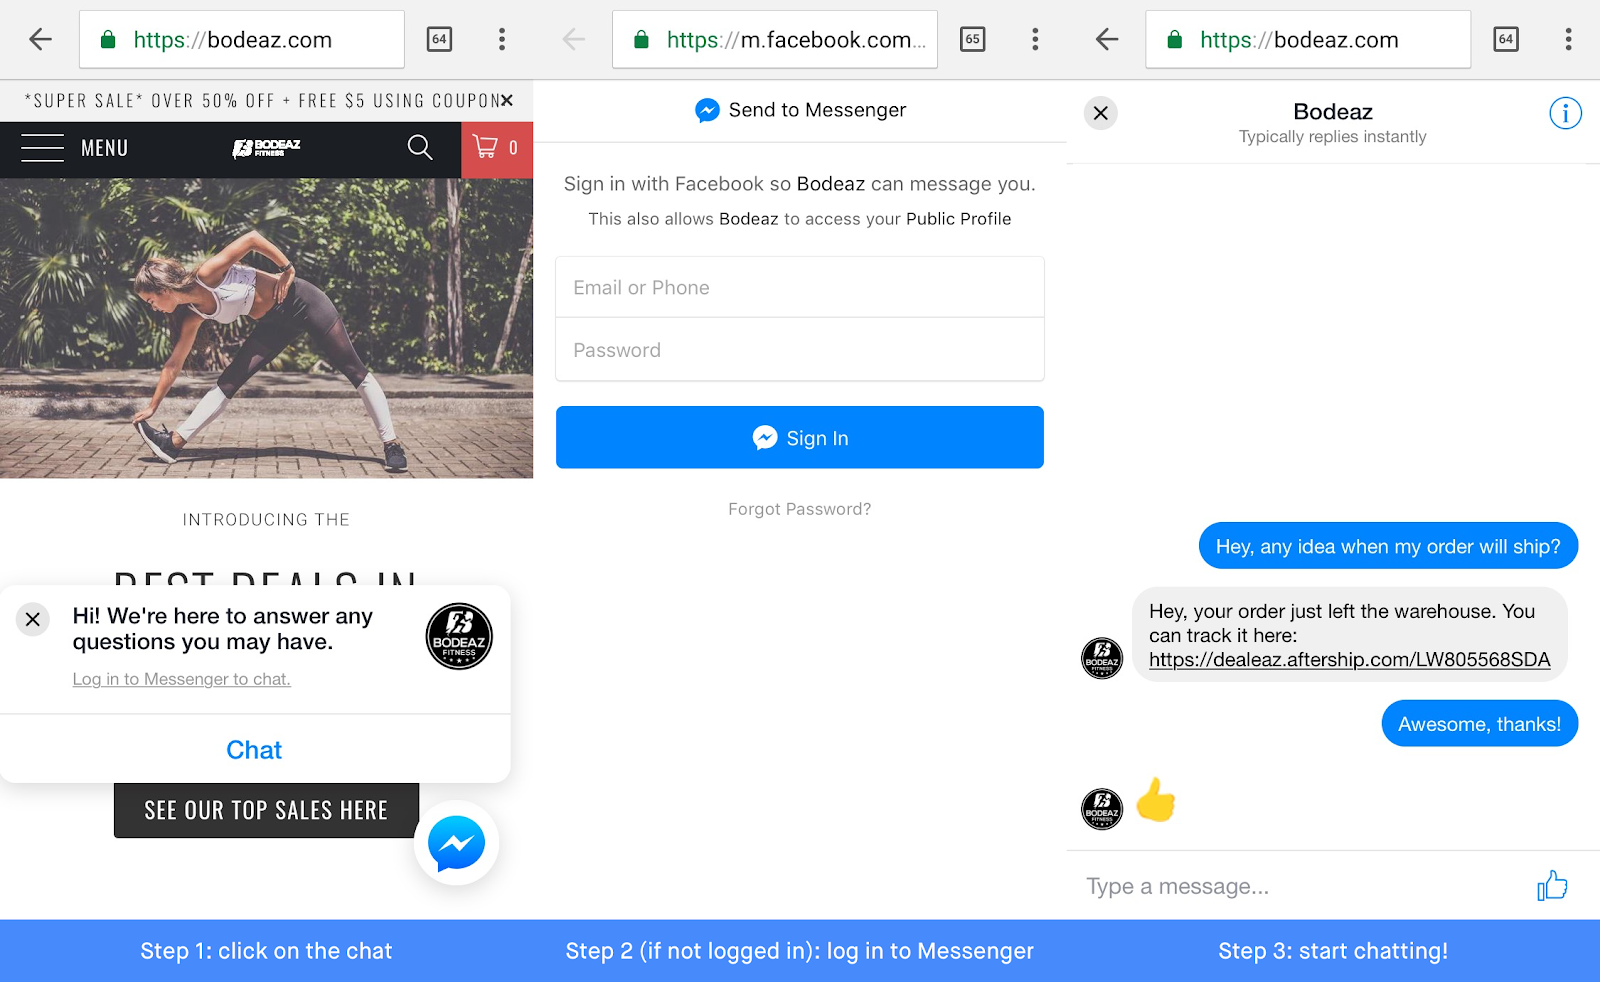Image resolution: width=1600 pixels, height=982 pixels.
Task: Click the Email or Phone field
Action: [x=800, y=288]
